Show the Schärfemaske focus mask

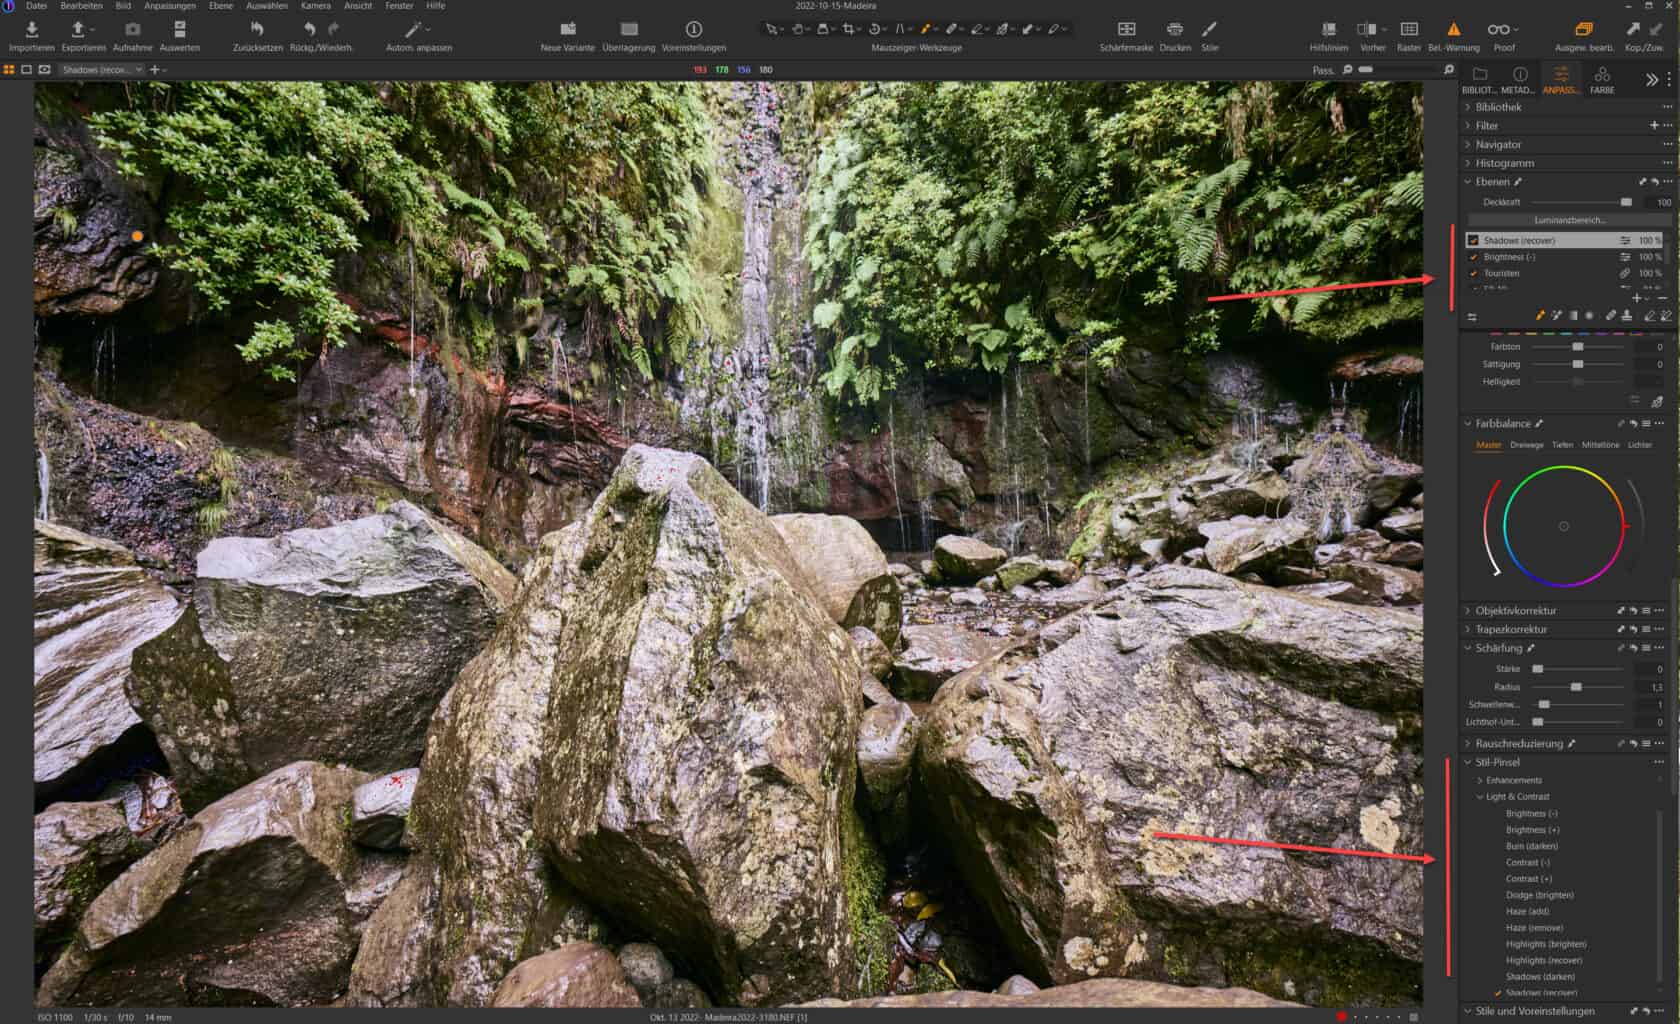click(1126, 29)
